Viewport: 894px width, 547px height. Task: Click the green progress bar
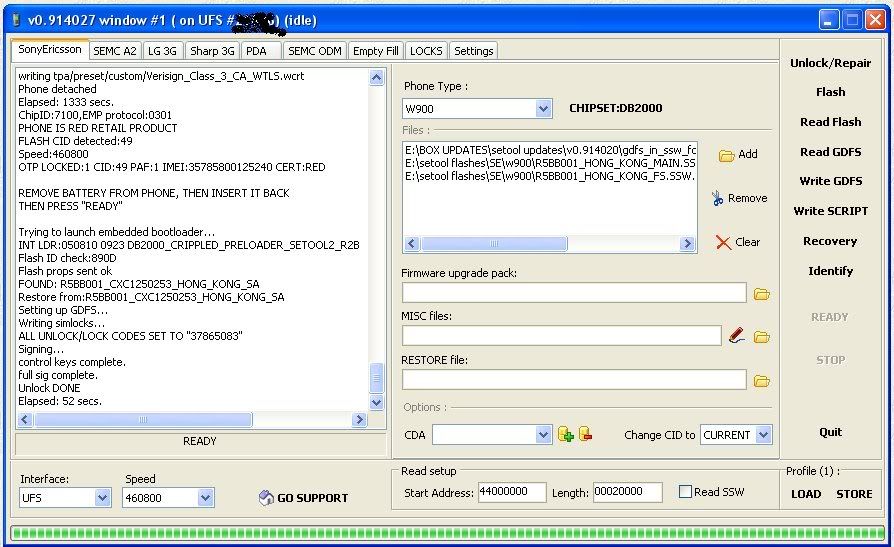point(447,533)
